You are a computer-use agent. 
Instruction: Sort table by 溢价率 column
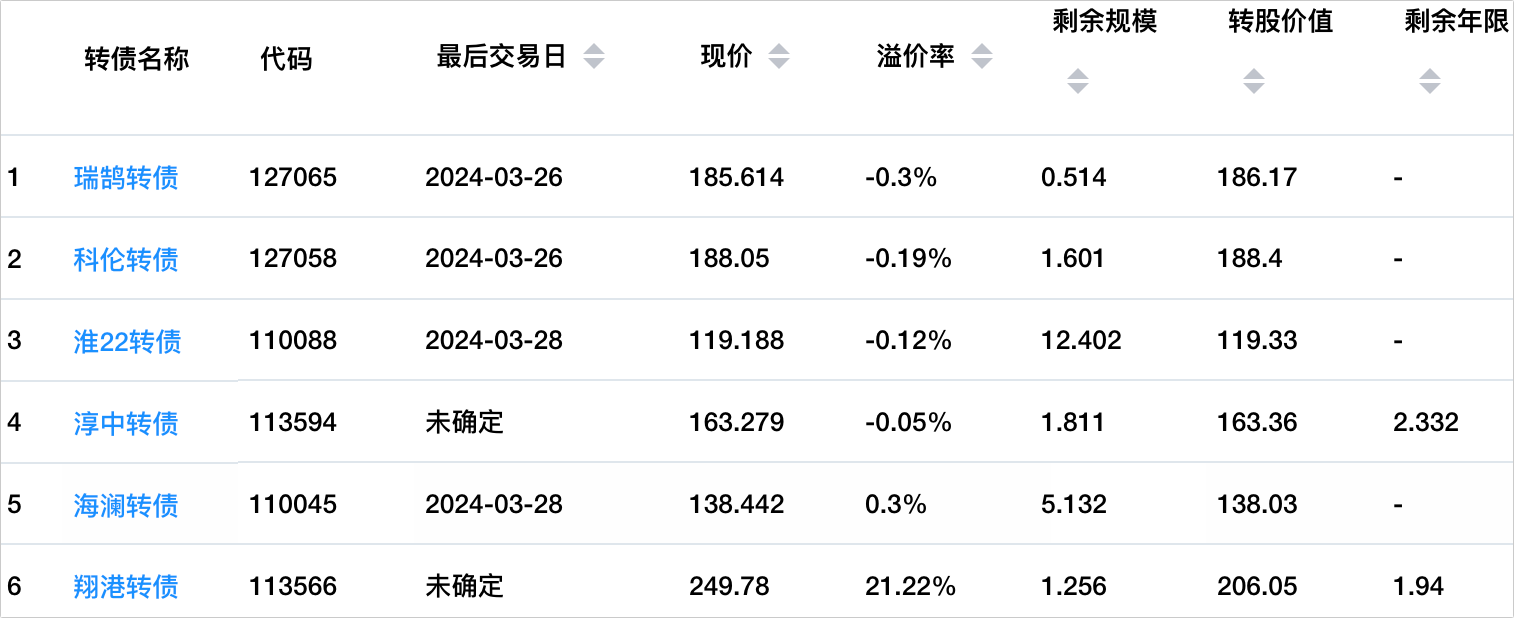click(981, 57)
